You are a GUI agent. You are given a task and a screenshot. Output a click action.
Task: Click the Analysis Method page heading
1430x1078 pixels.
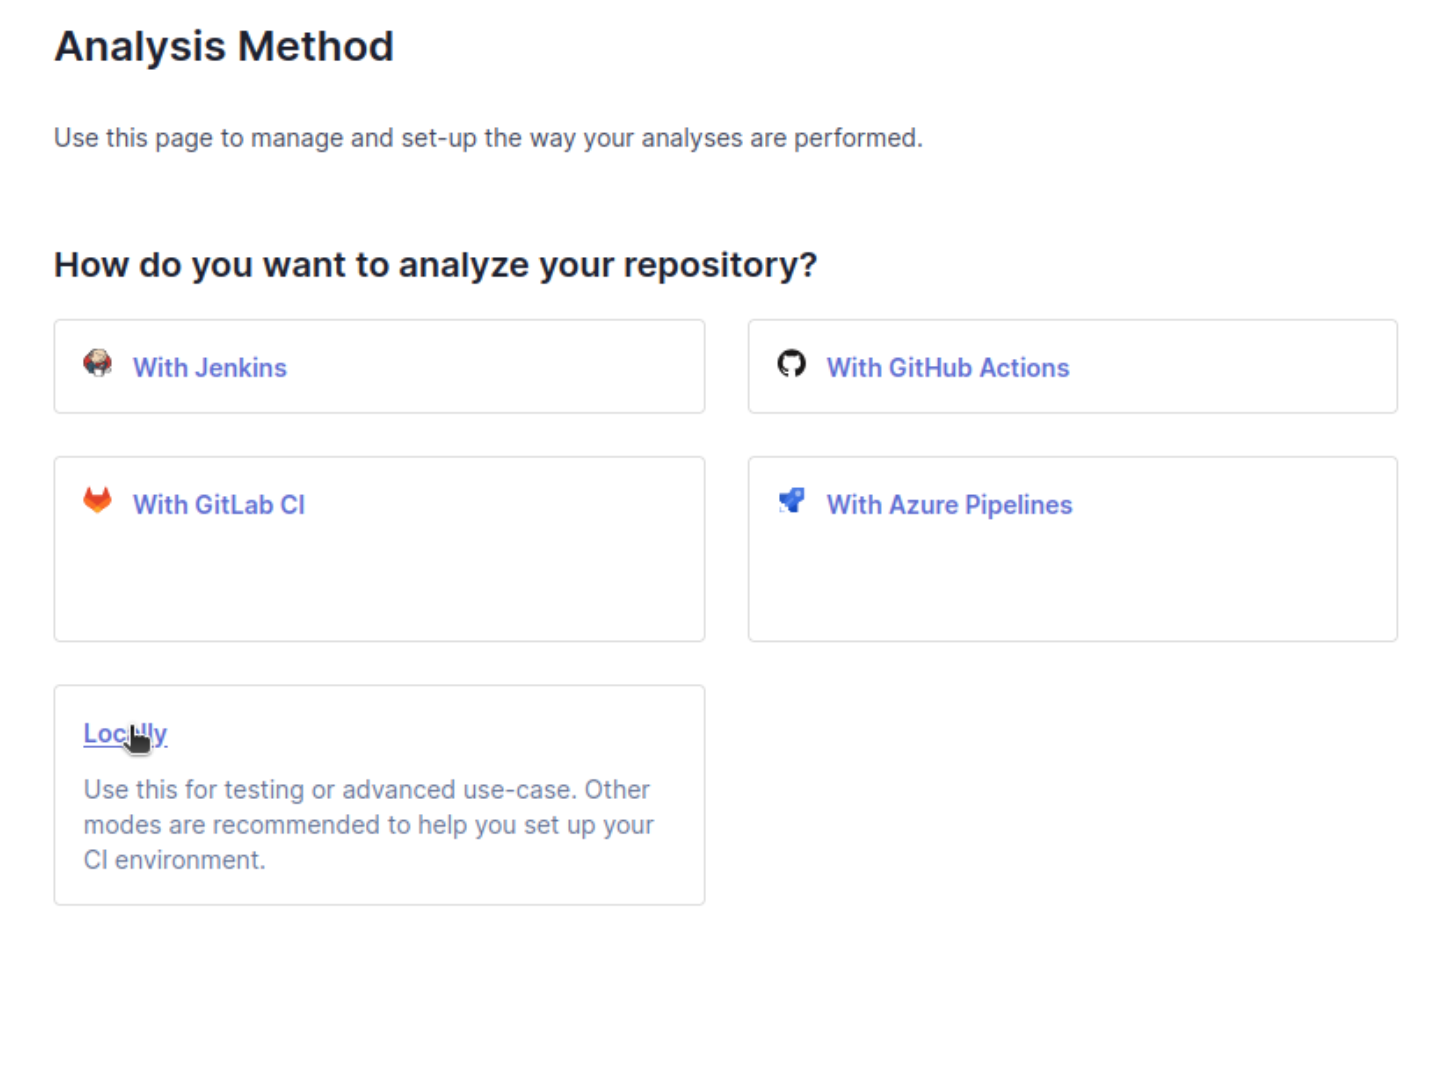pos(224,47)
